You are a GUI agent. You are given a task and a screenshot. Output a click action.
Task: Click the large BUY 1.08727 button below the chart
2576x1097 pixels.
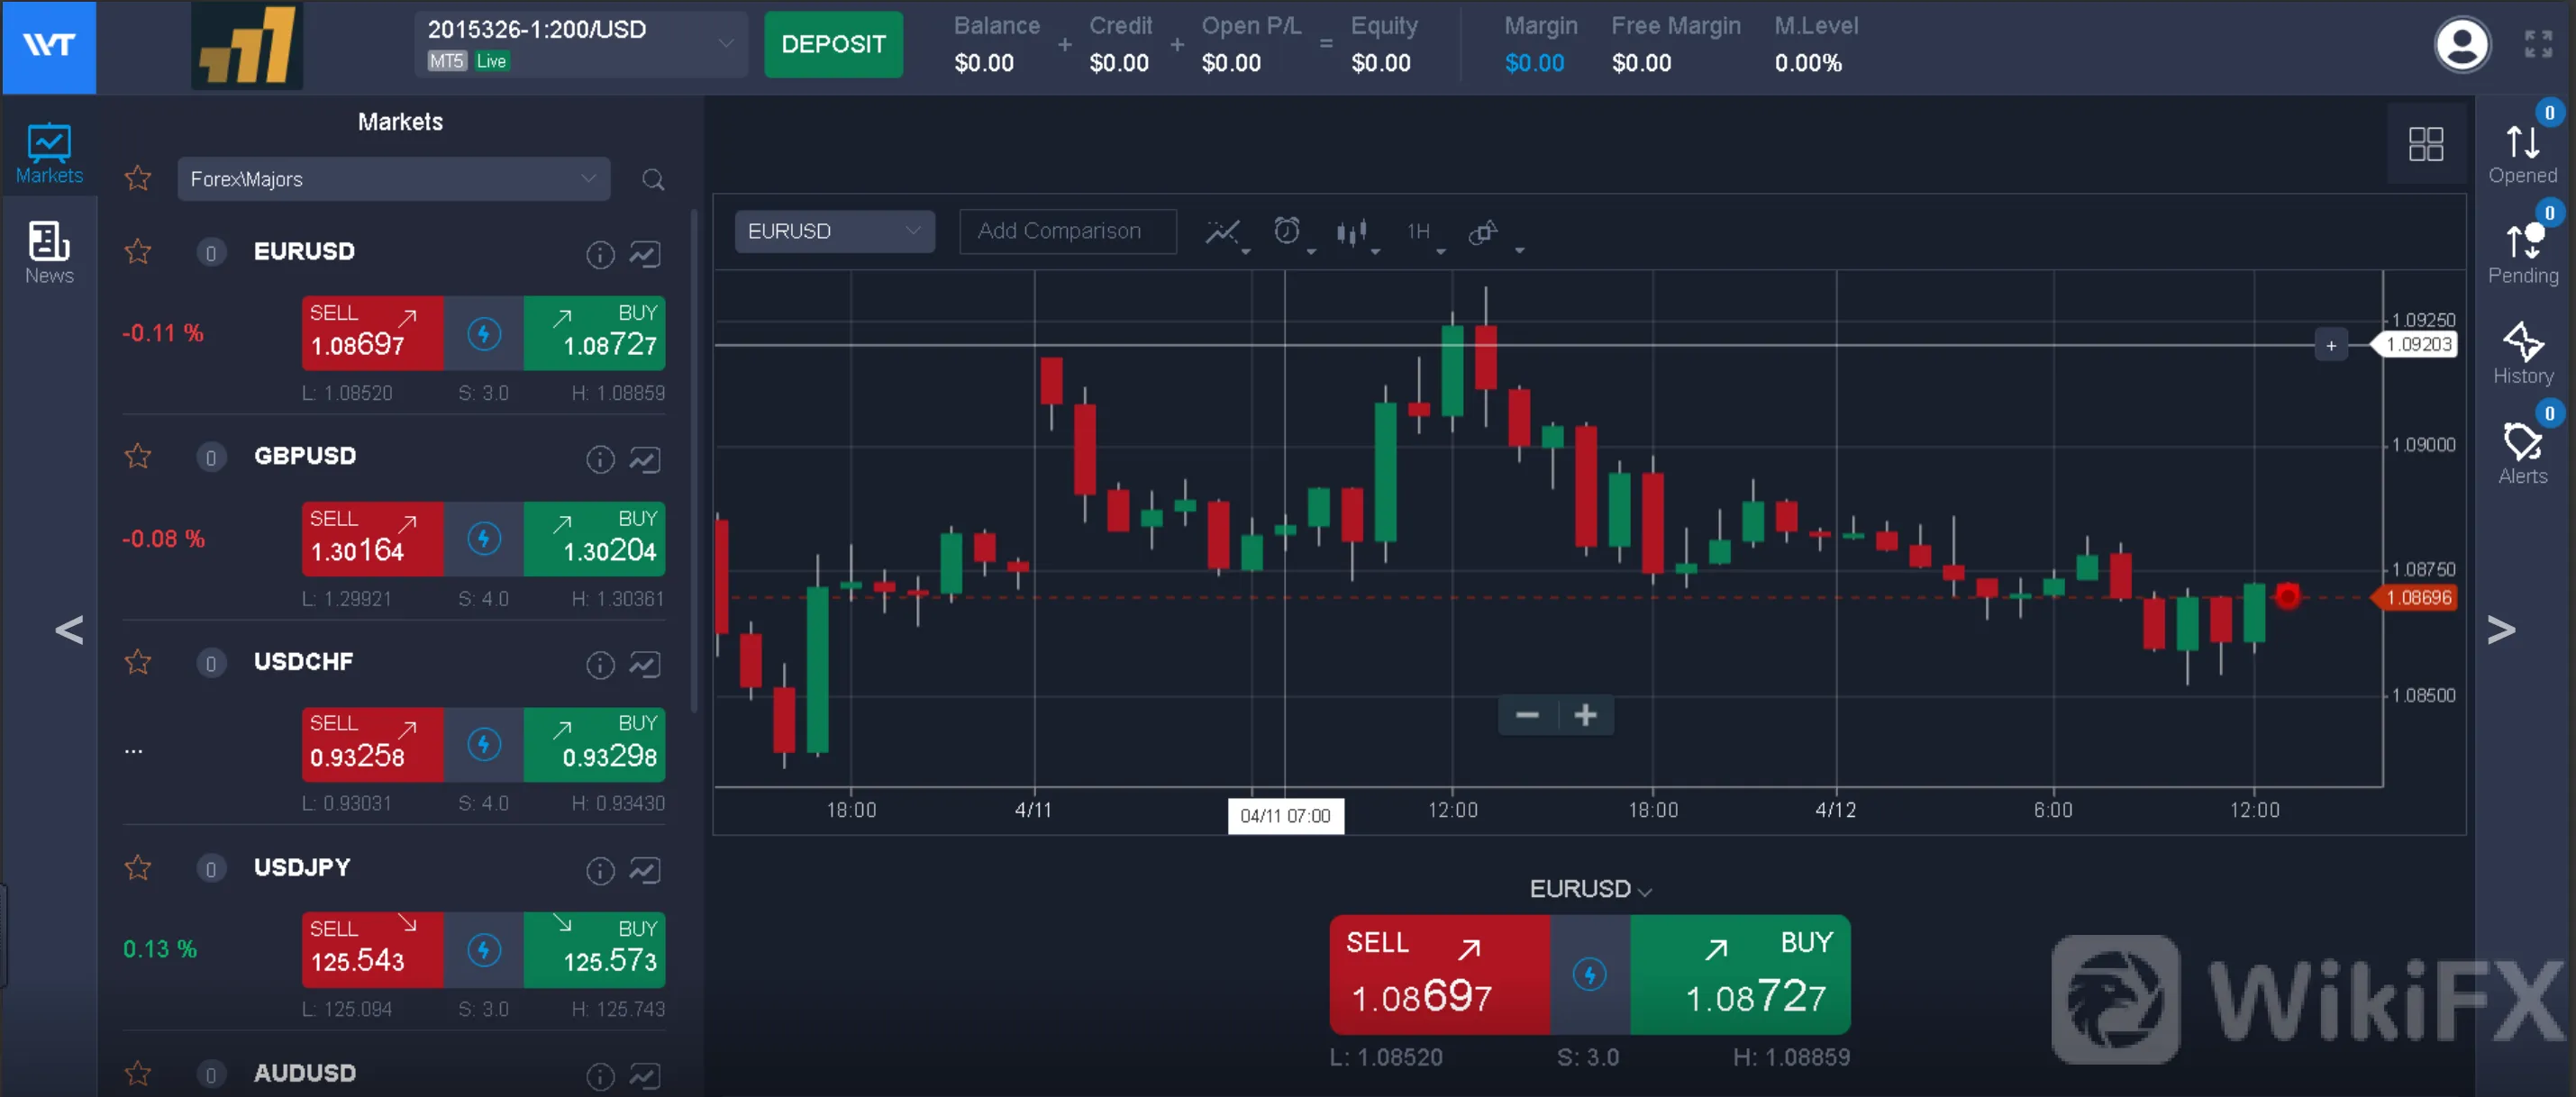tap(1740, 975)
